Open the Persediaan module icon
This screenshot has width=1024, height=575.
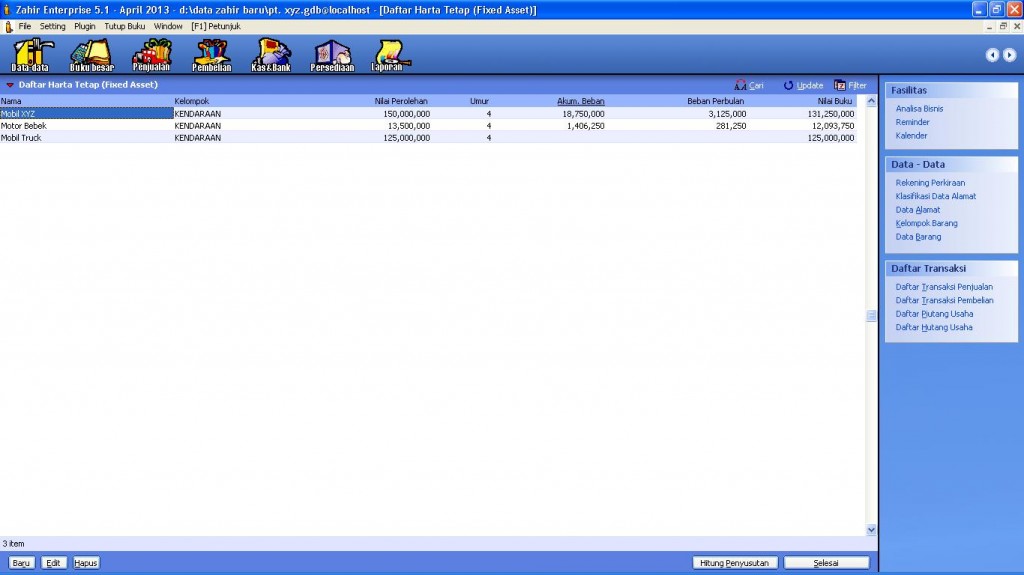[x=333, y=53]
